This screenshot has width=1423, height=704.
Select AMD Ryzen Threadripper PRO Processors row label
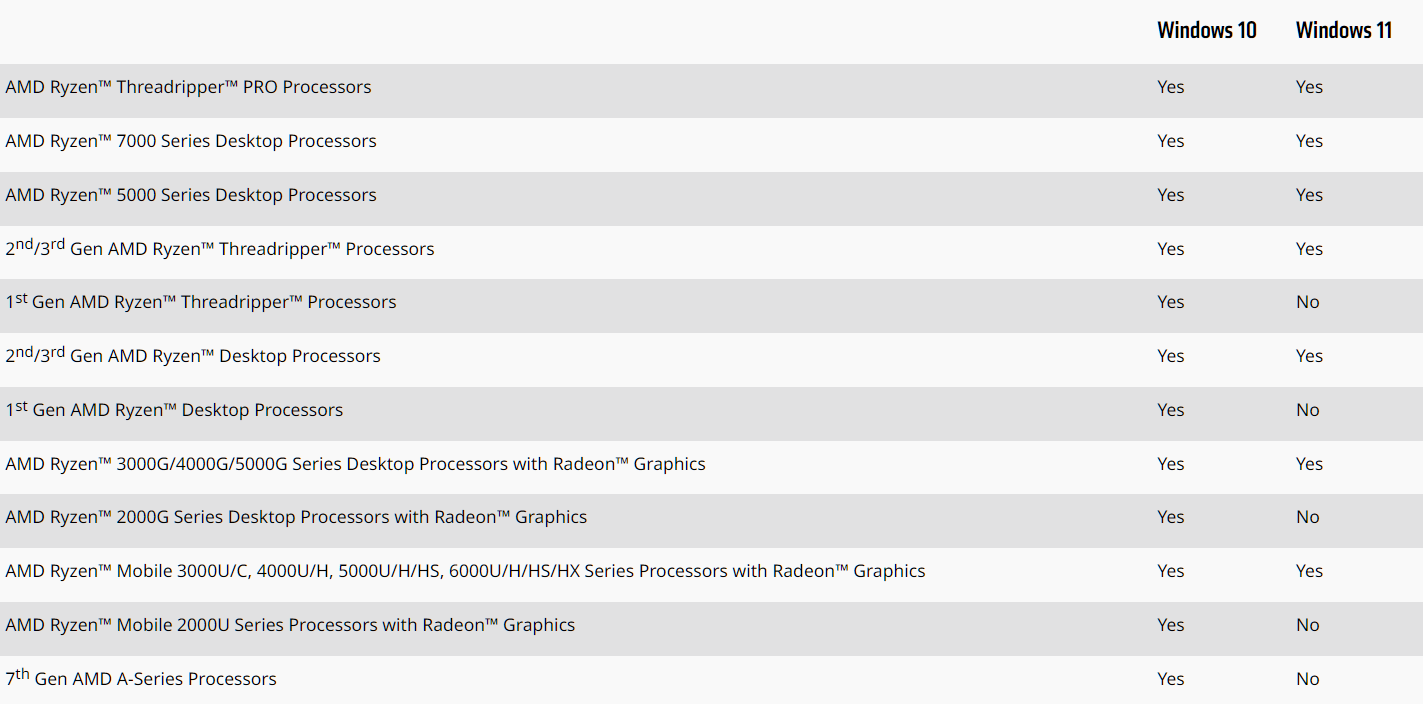click(x=188, y=87)
